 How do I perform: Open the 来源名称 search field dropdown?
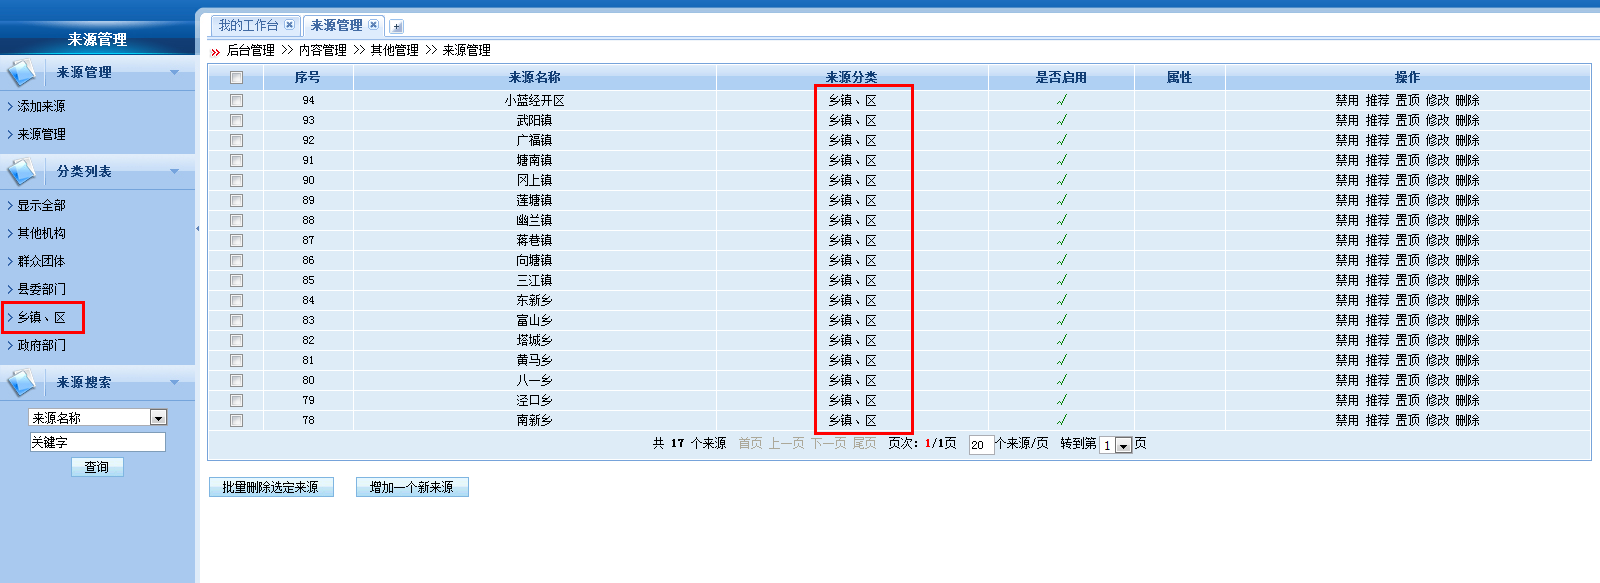point(158,418)
